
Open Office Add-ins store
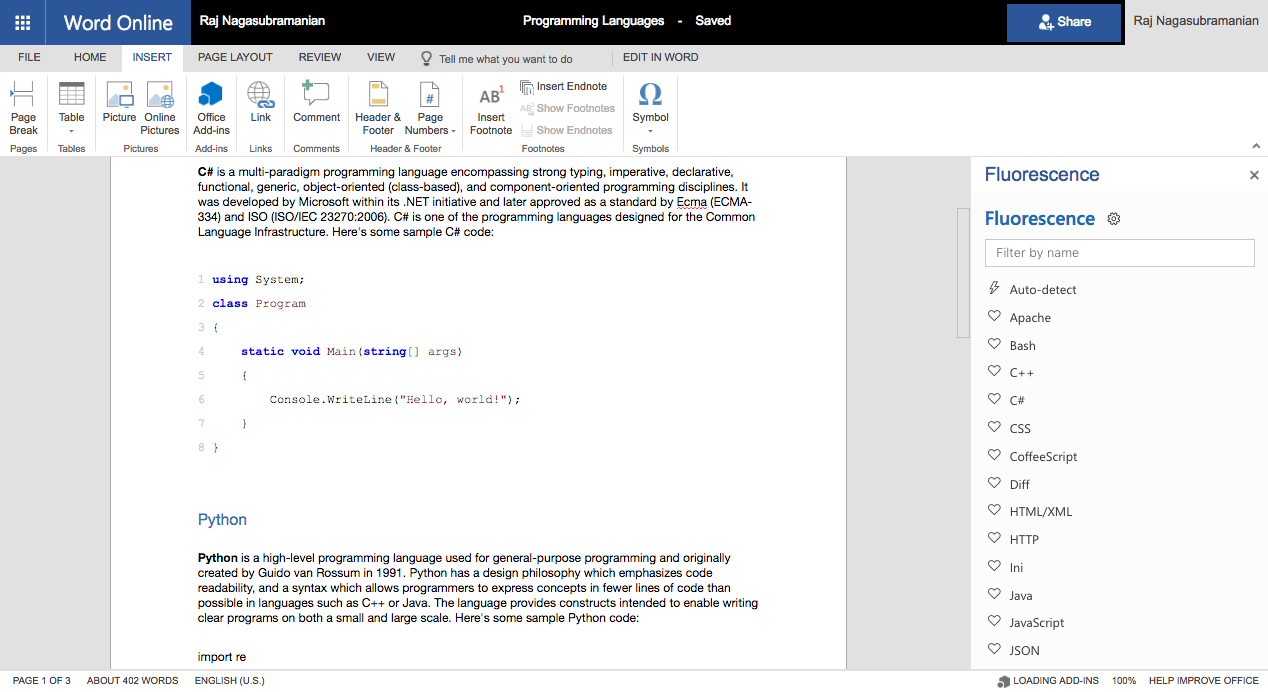[211, 108]
